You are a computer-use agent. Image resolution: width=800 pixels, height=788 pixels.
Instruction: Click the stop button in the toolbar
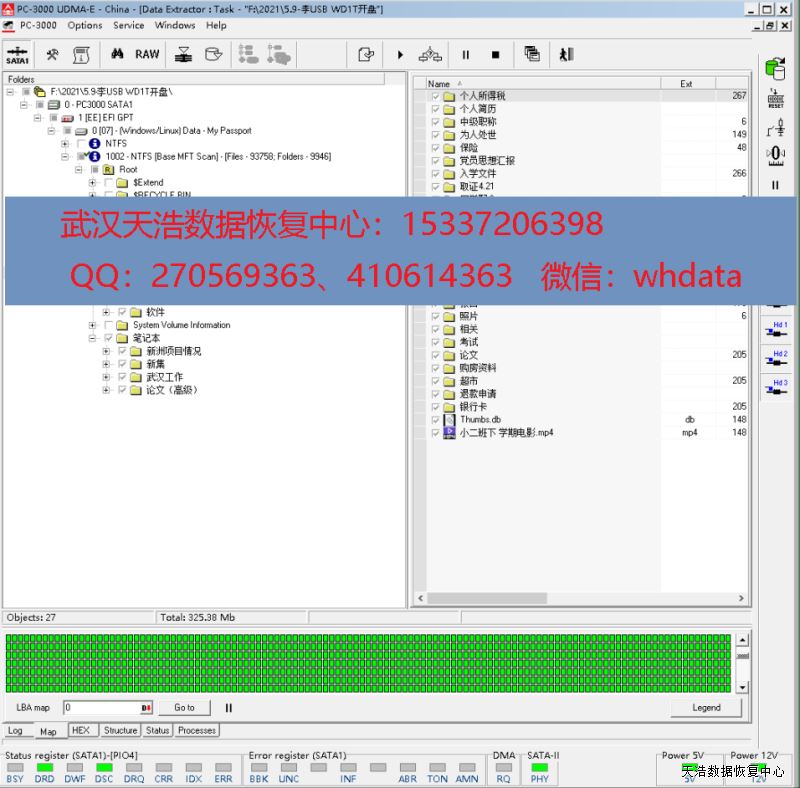[495, 55]
